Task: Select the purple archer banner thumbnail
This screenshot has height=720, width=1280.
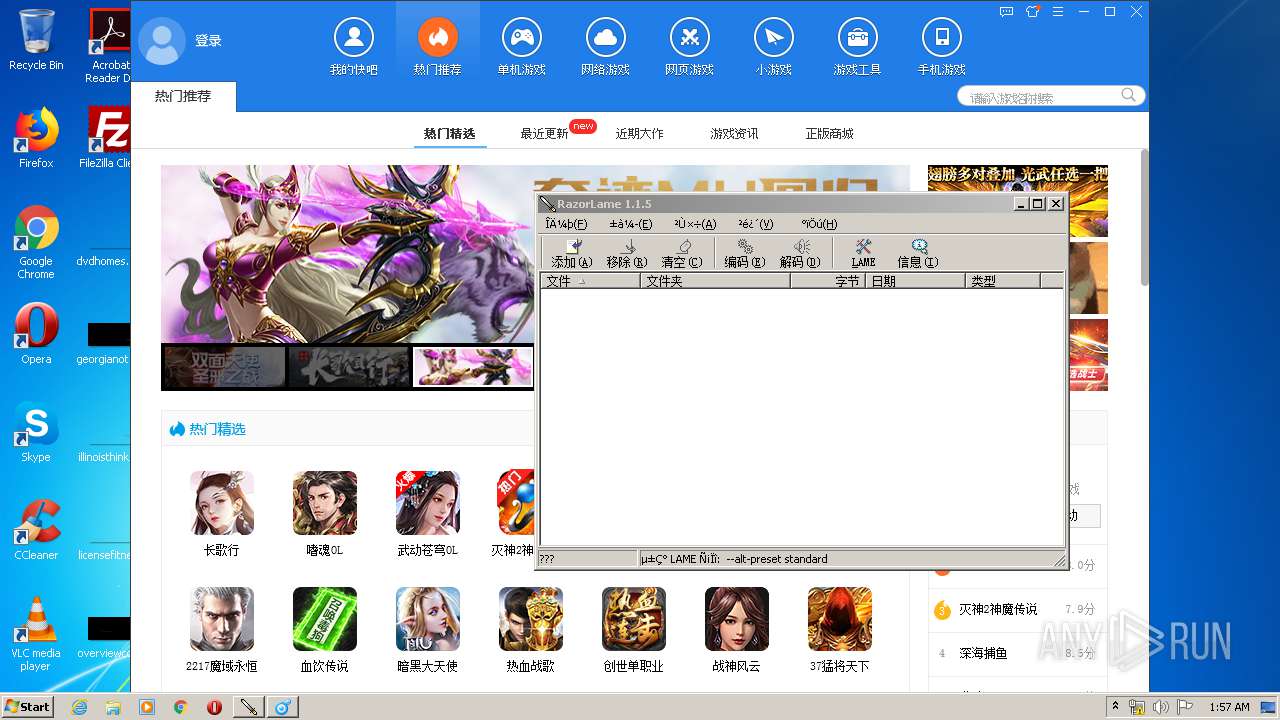Action: point(474,367)
